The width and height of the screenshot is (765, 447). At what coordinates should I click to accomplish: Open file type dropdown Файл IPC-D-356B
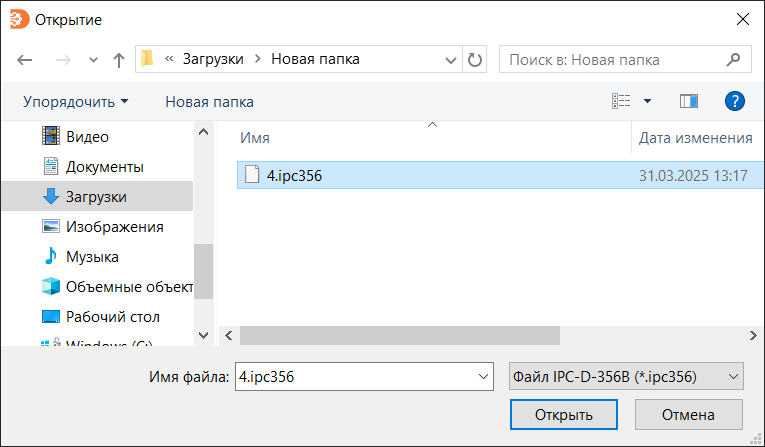(x=626, y=376)
